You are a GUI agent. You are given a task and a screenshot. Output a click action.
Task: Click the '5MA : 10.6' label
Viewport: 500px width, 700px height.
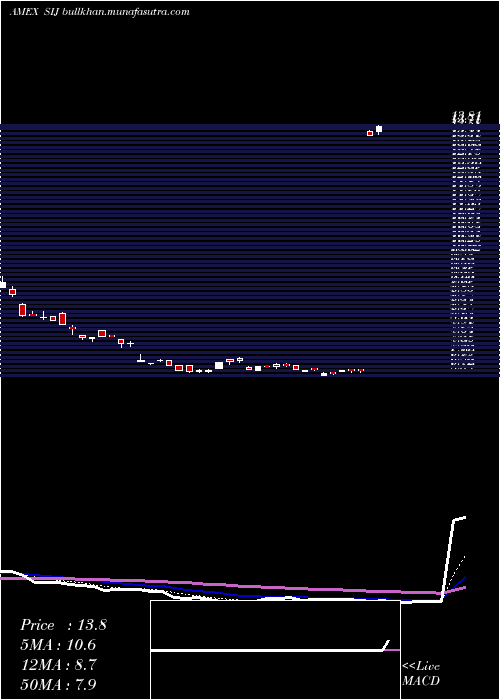point(58,645)
